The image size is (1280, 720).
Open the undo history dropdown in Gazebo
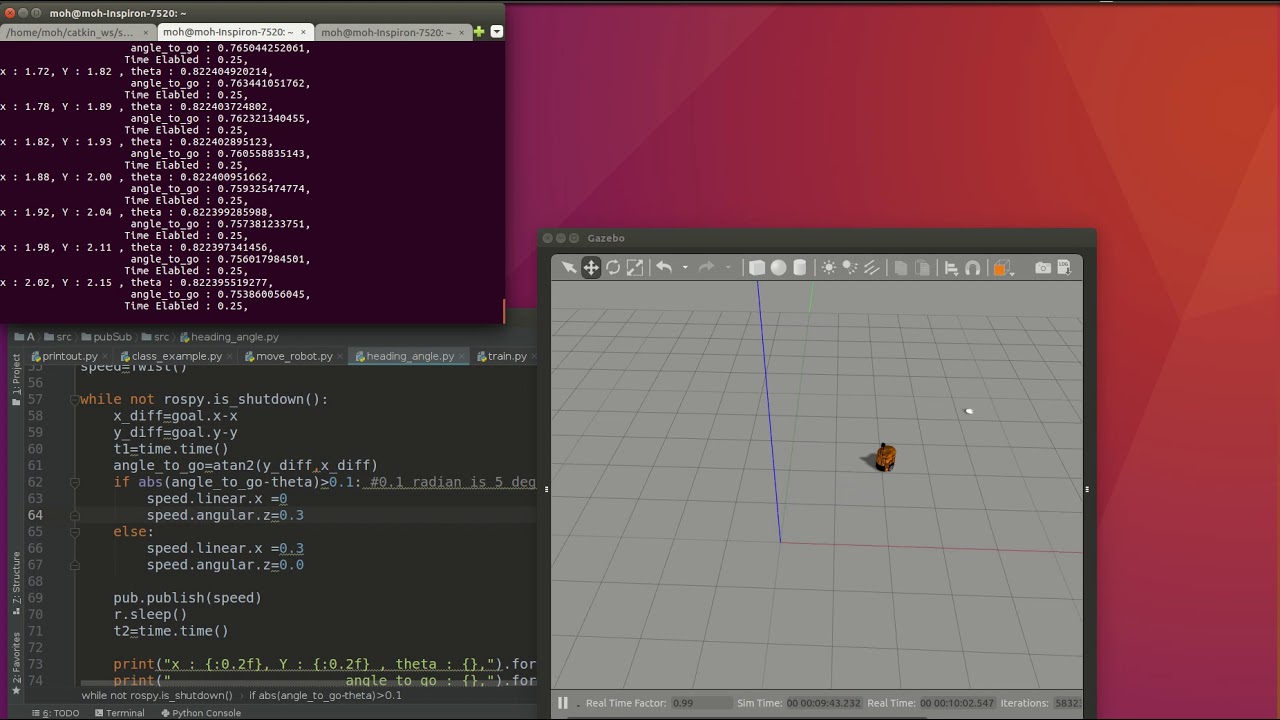(x=685, y=267)
